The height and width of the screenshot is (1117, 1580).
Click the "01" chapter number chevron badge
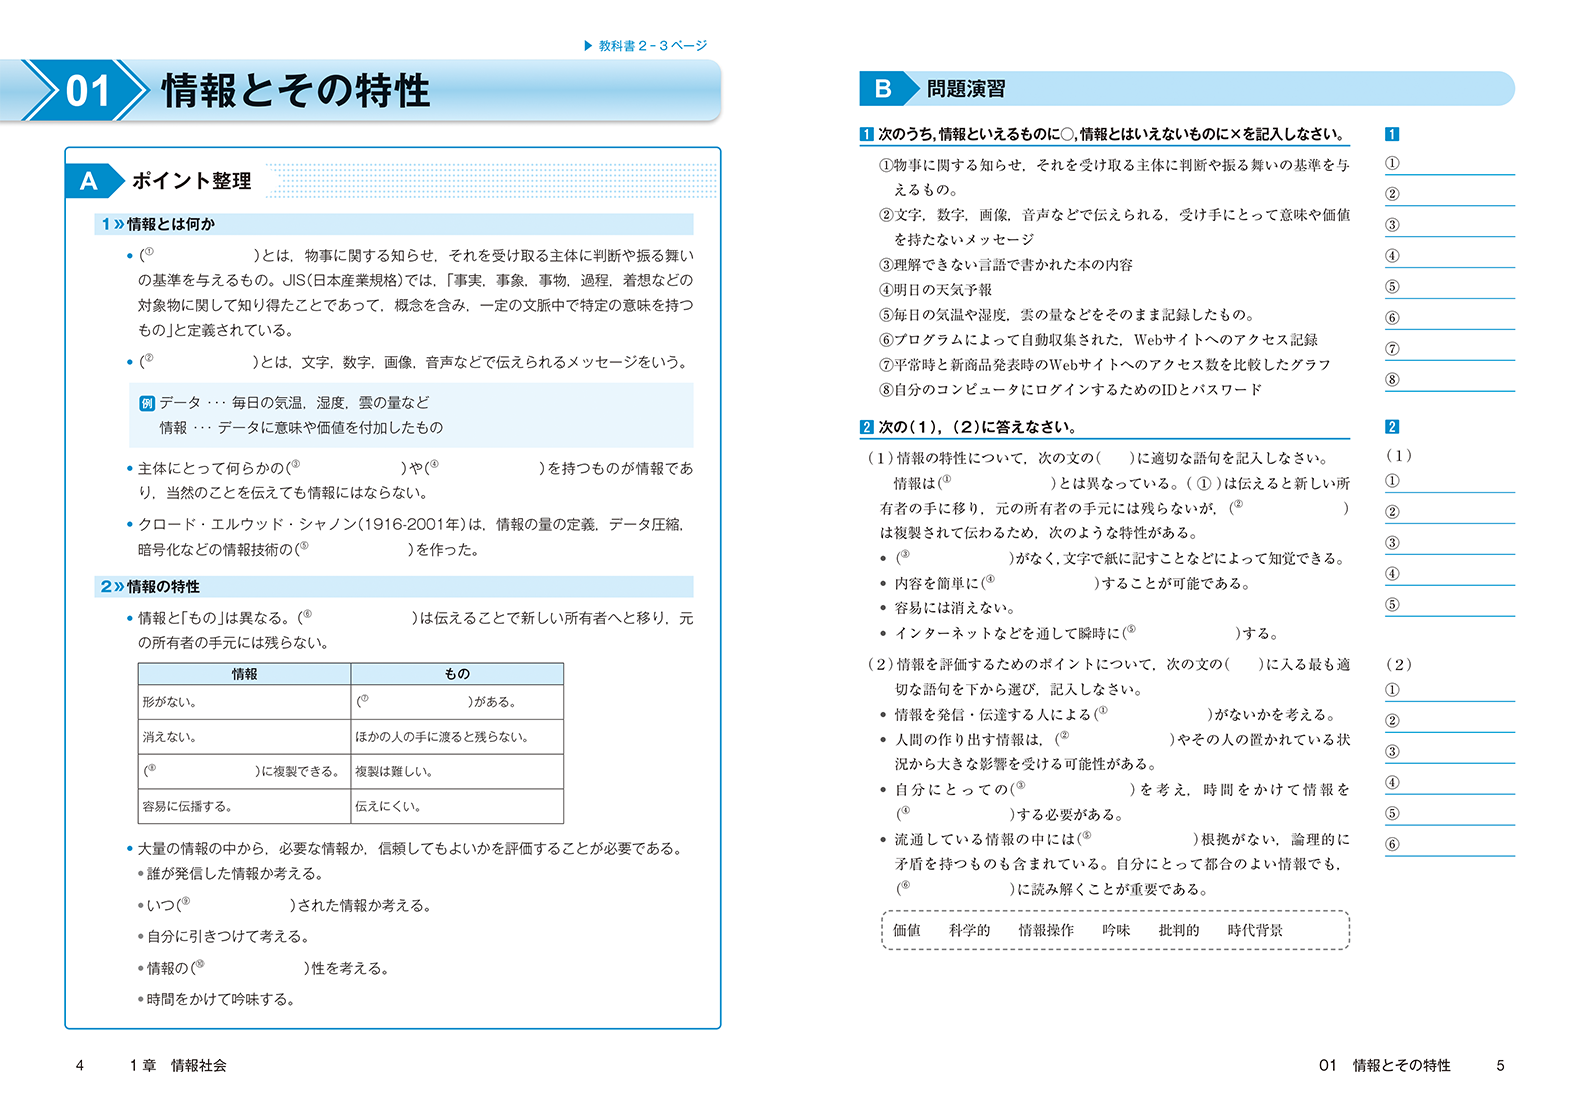point(86,91)
